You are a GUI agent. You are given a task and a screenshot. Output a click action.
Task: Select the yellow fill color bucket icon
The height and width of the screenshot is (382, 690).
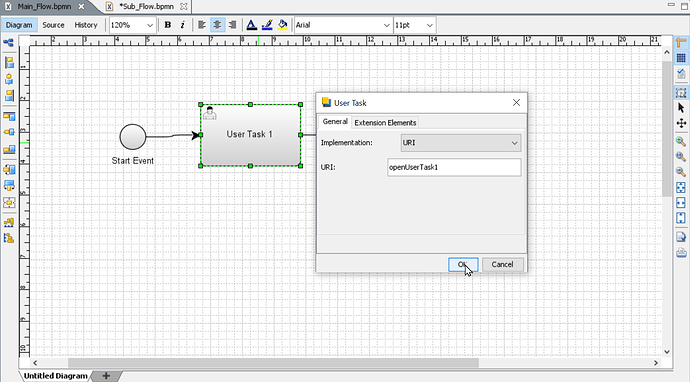283,25
